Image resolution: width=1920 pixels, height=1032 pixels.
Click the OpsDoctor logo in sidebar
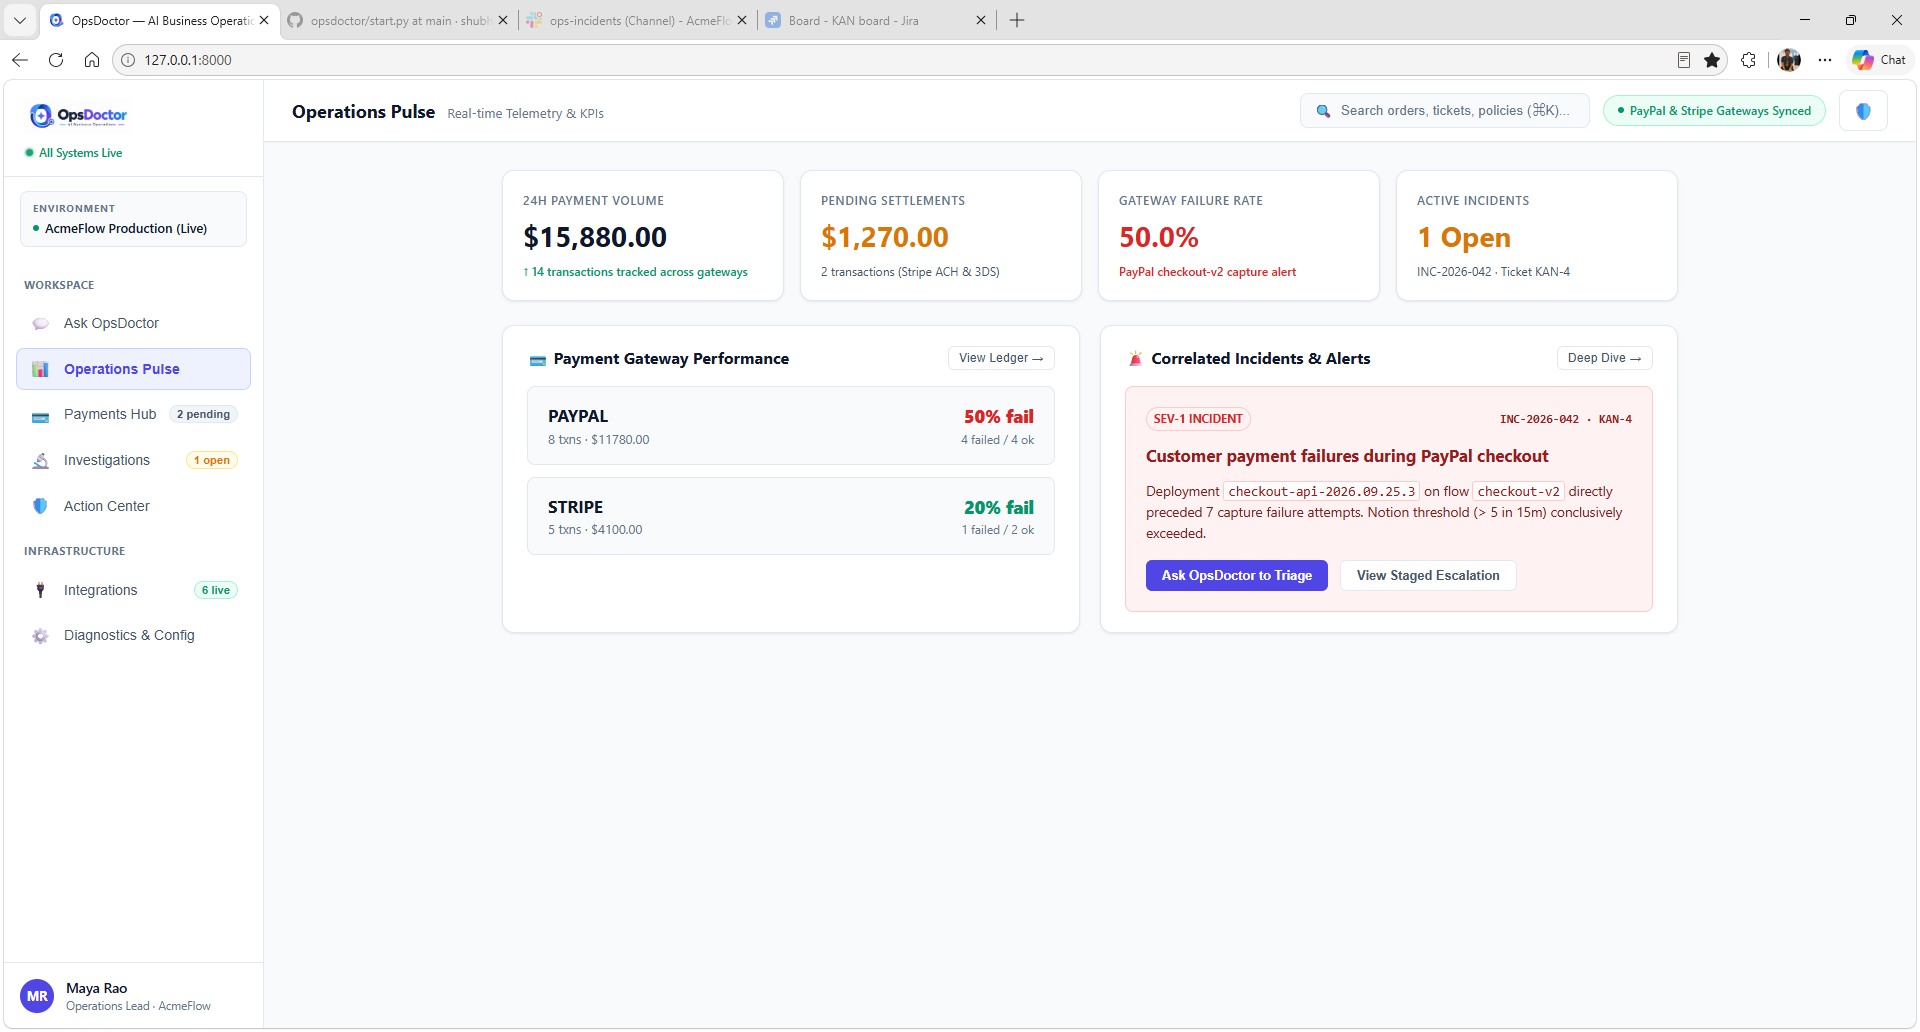78,116
